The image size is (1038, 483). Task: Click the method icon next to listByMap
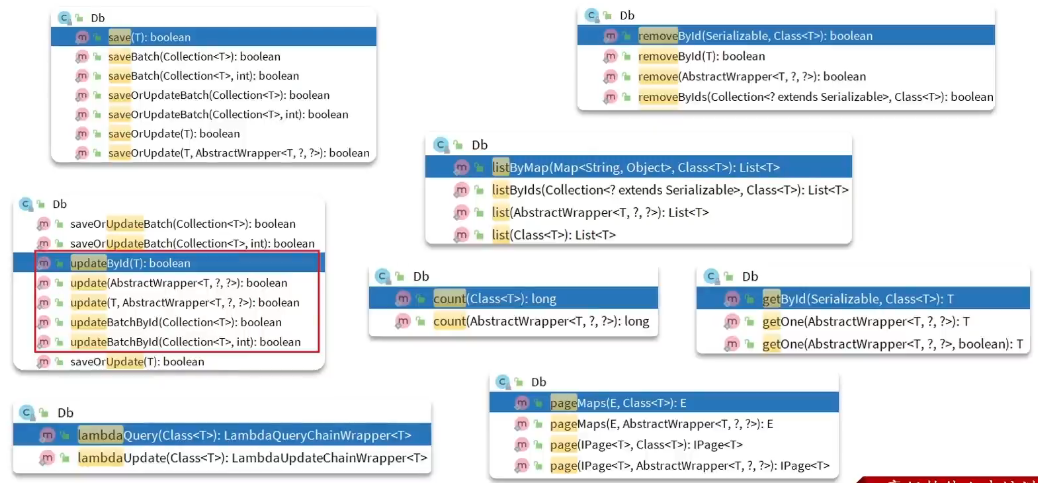click(461, 167)
